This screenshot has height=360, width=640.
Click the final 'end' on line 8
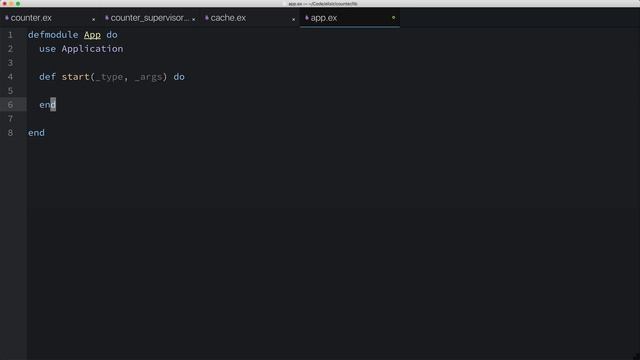tap(36, 133)
